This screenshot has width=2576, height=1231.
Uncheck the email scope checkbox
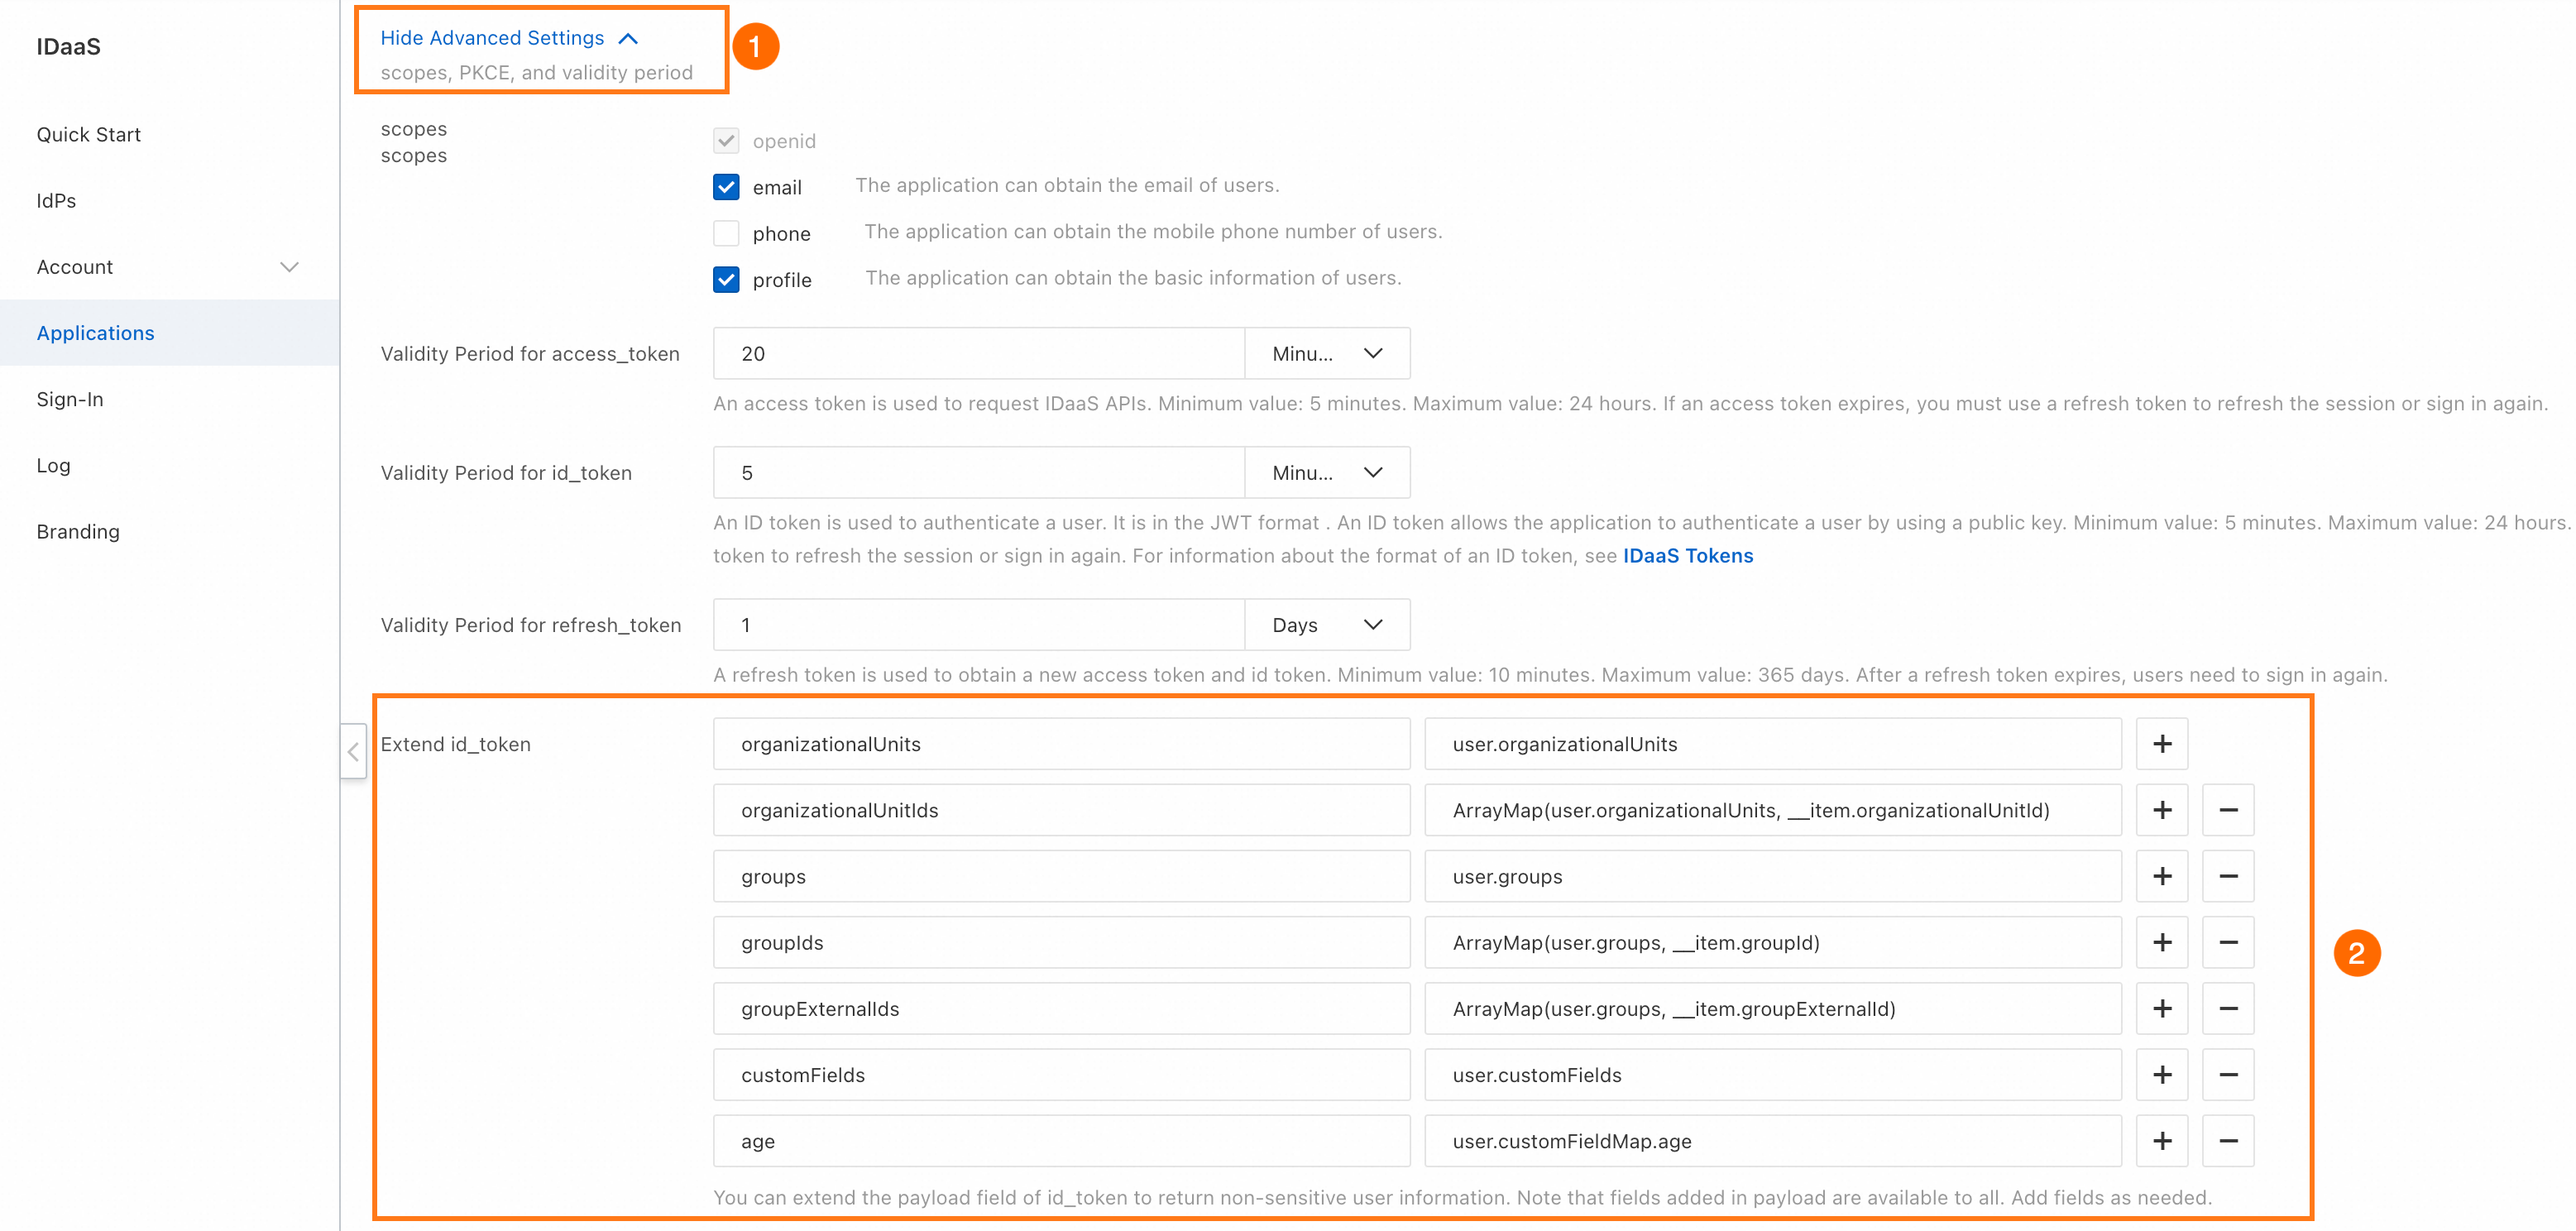pos(726,187)
